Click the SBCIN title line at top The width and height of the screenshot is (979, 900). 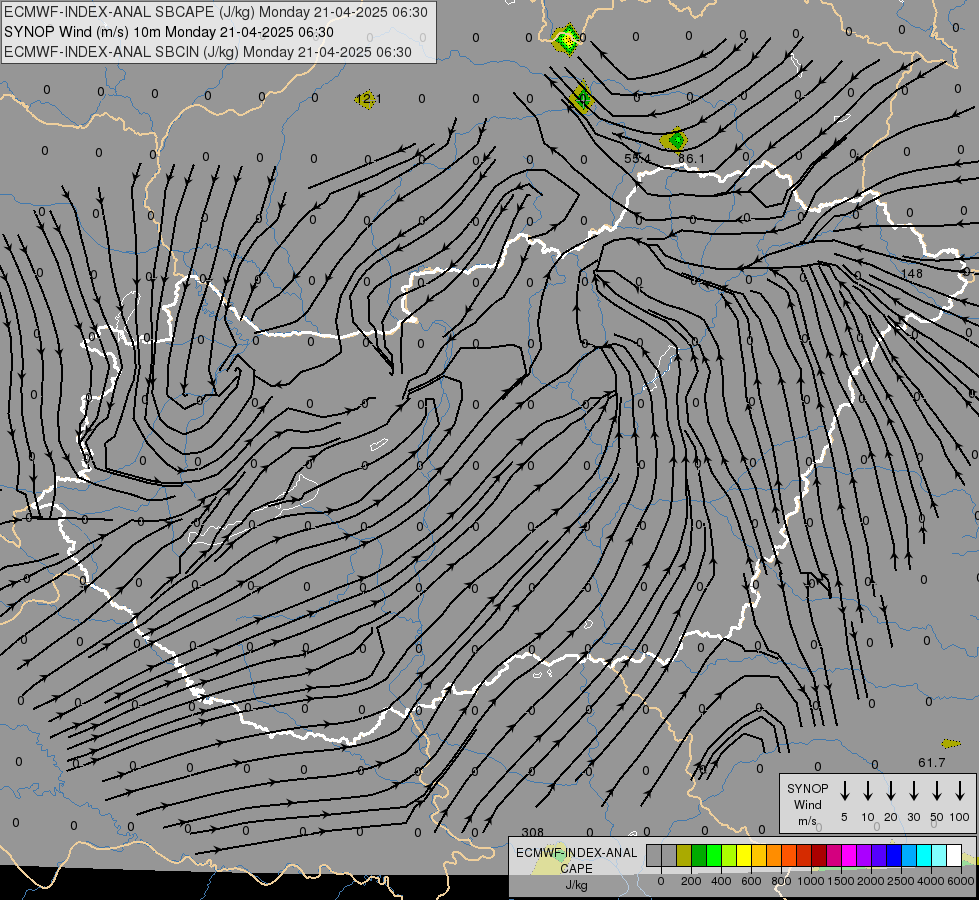pyautogui.click(x=208, y=52)
